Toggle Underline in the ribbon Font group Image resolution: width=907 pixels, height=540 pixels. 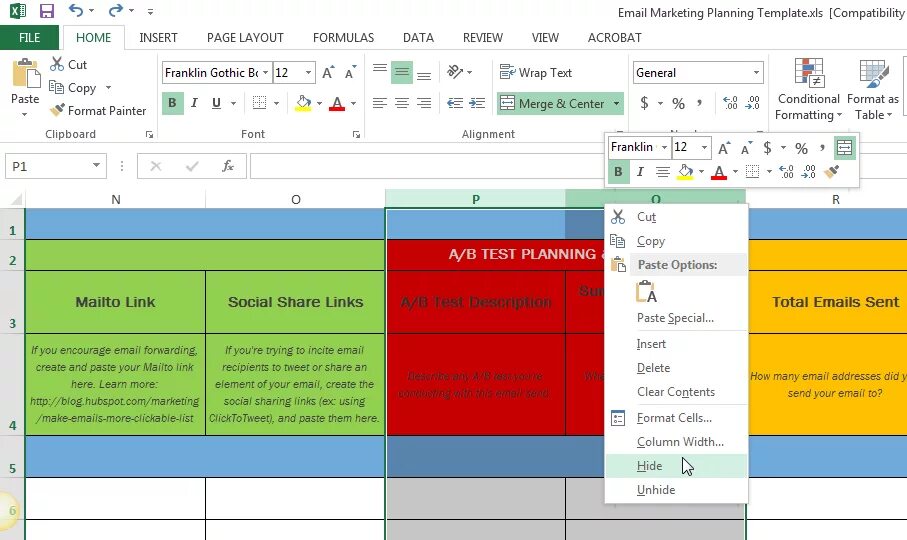pos(216,103)
